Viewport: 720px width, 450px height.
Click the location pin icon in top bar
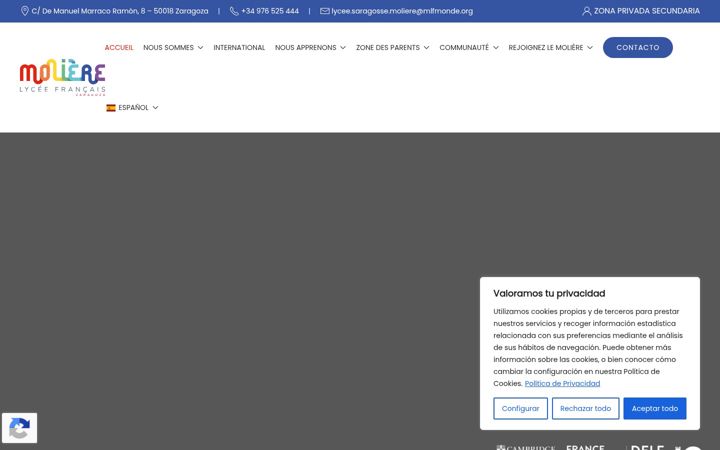tap(25, 11)
